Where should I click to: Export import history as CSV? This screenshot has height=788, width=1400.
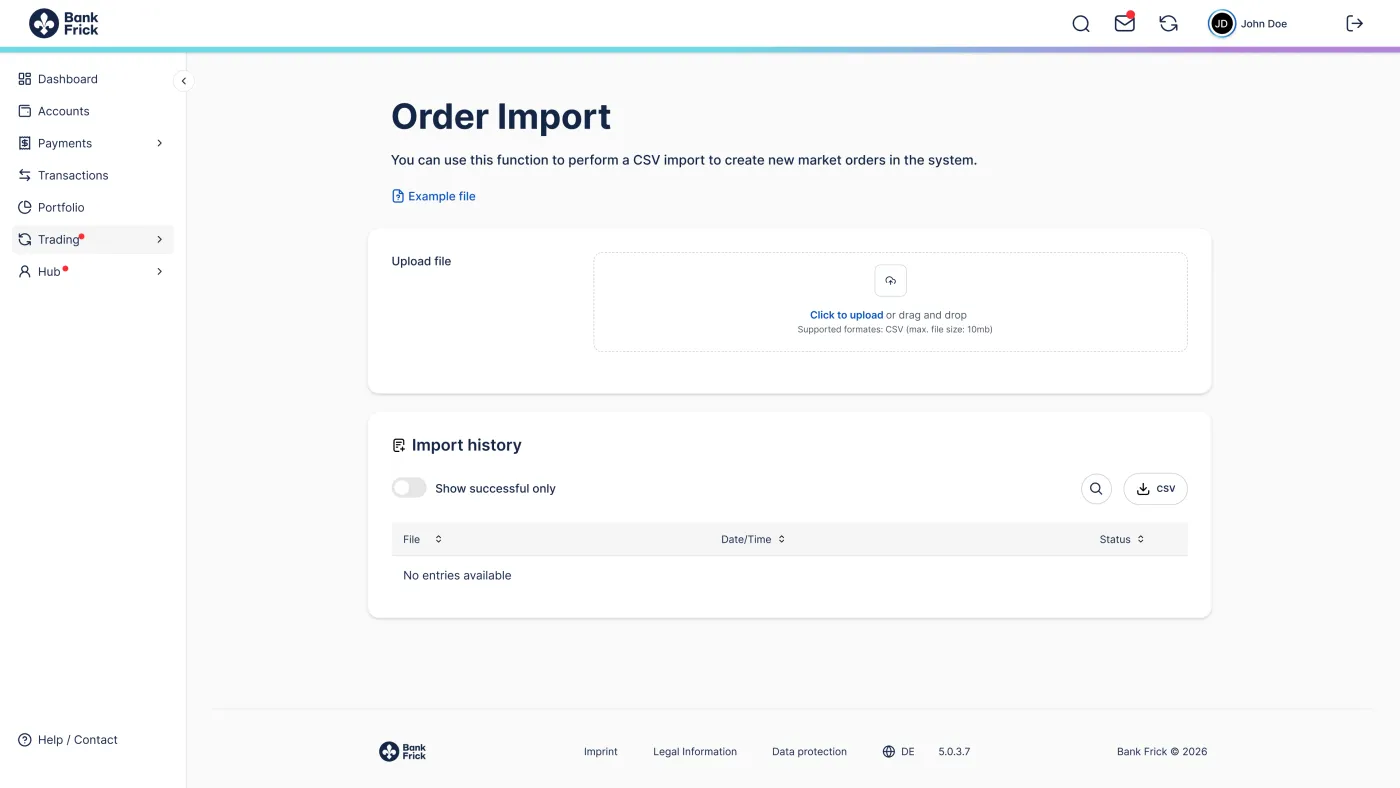click(x=1156, y=489)
